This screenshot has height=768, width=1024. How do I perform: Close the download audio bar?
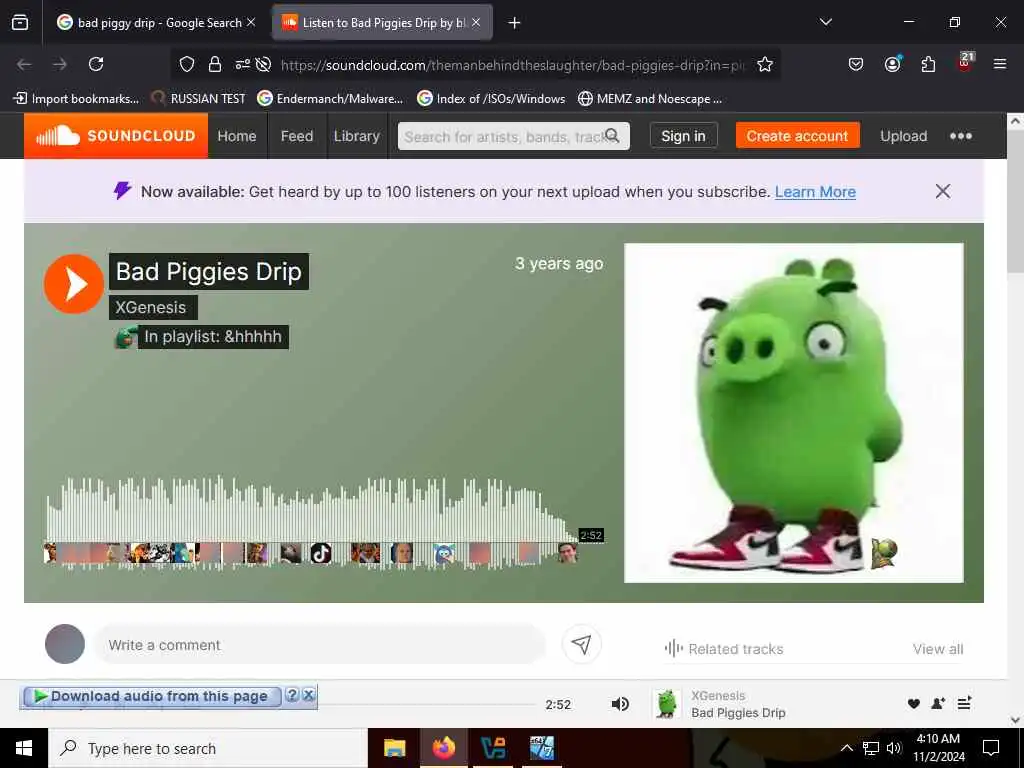309,695
